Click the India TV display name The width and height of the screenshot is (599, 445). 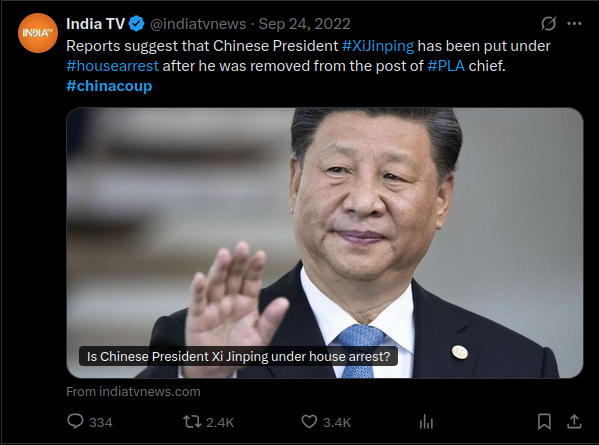point(96,24)
